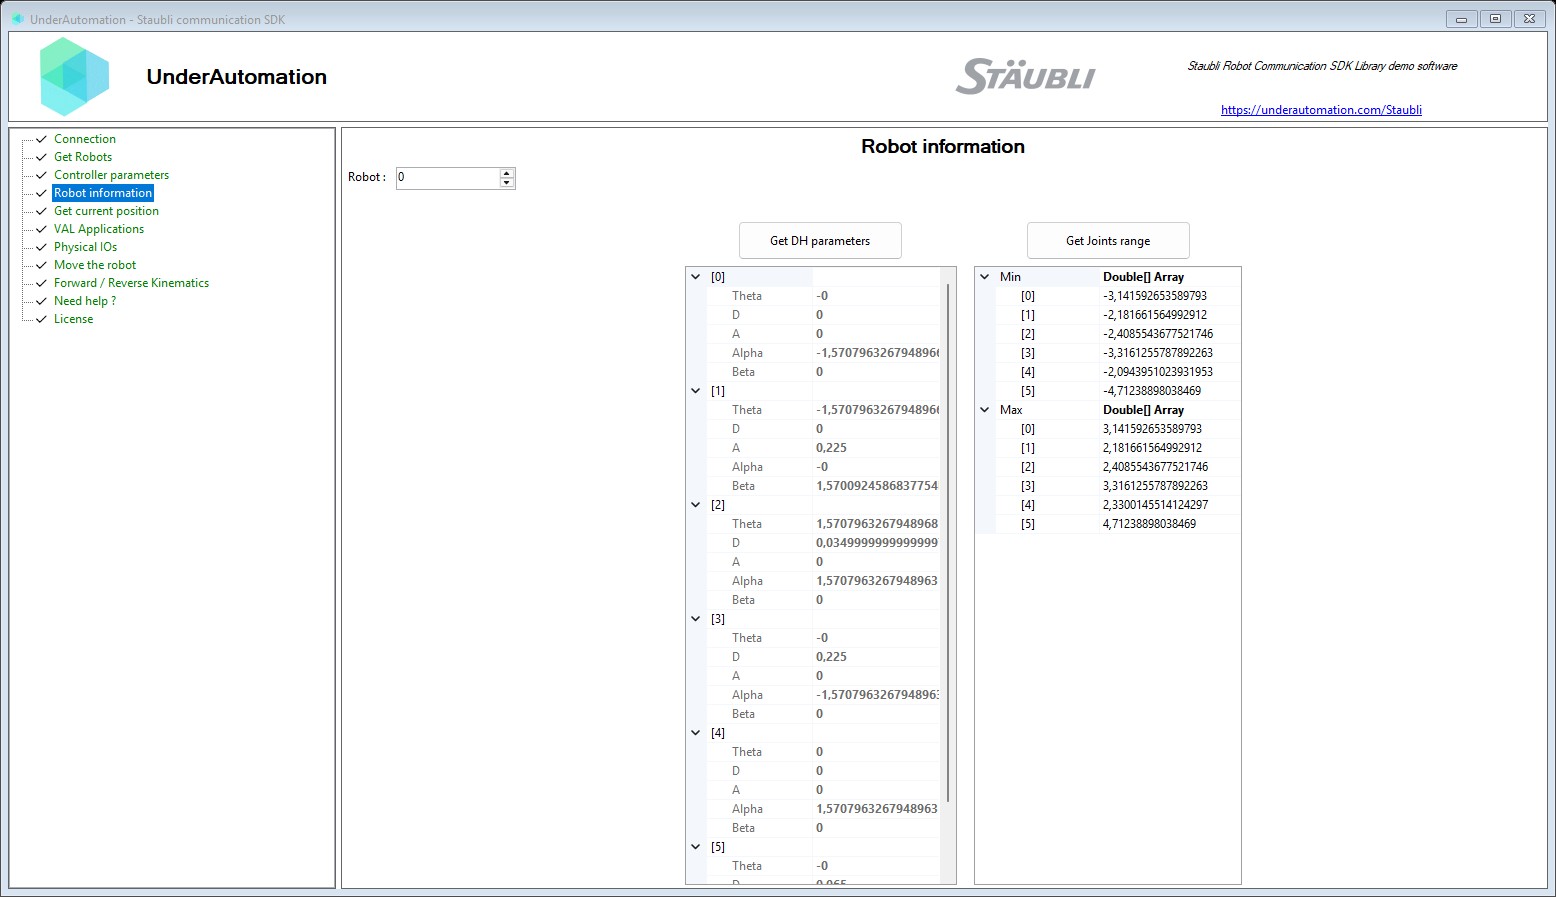Image resolution: width=1556 pixels, height=897 pixels.
Task: Open Move the robot page
Action: click(95, 265)
